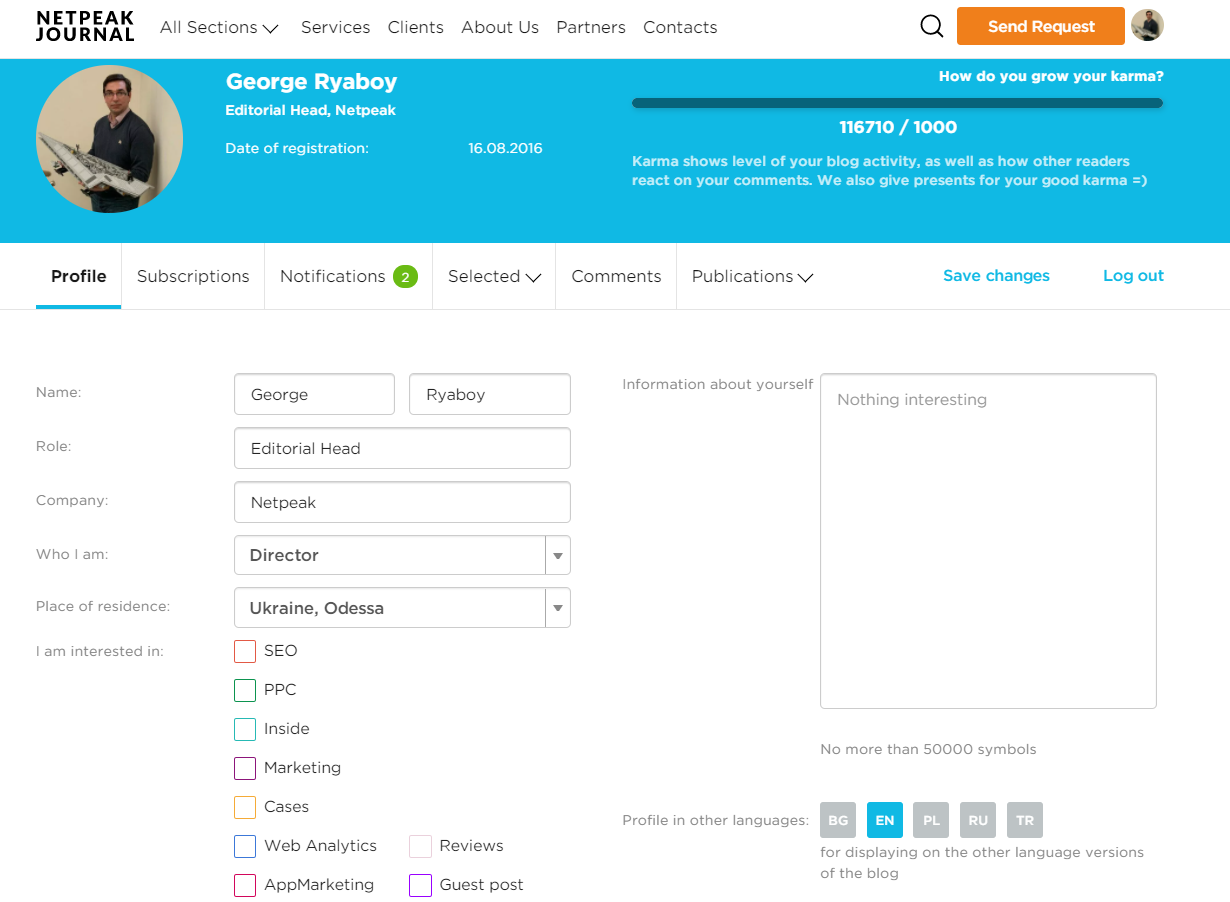Viewport: 1230px width, 902px height.
Task: Click the Log out link
Action: pyautogui.click(x=1133, y=276)
